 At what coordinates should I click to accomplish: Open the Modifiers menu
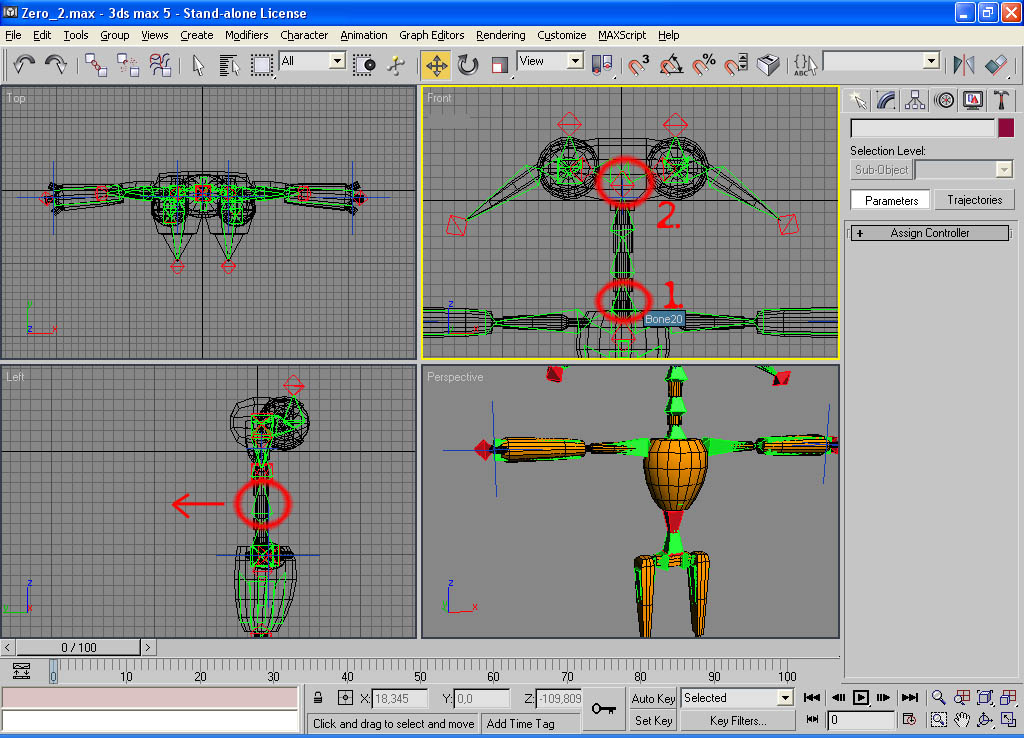point(246,35)
